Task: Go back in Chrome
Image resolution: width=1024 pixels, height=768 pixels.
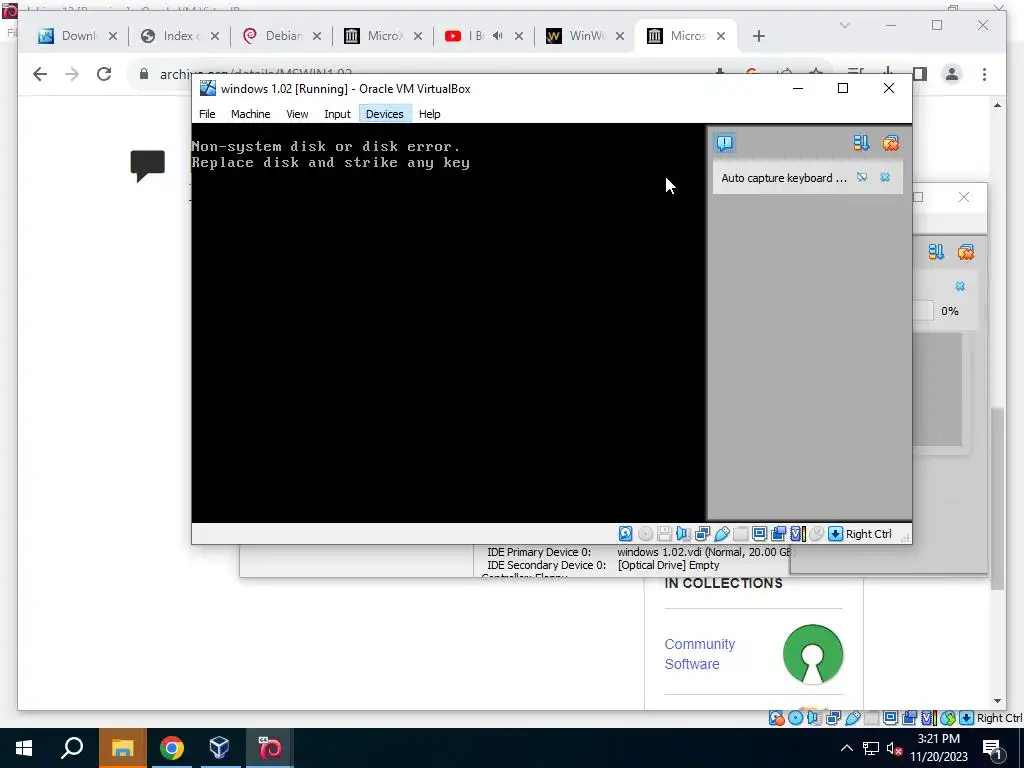Action: 40,74
